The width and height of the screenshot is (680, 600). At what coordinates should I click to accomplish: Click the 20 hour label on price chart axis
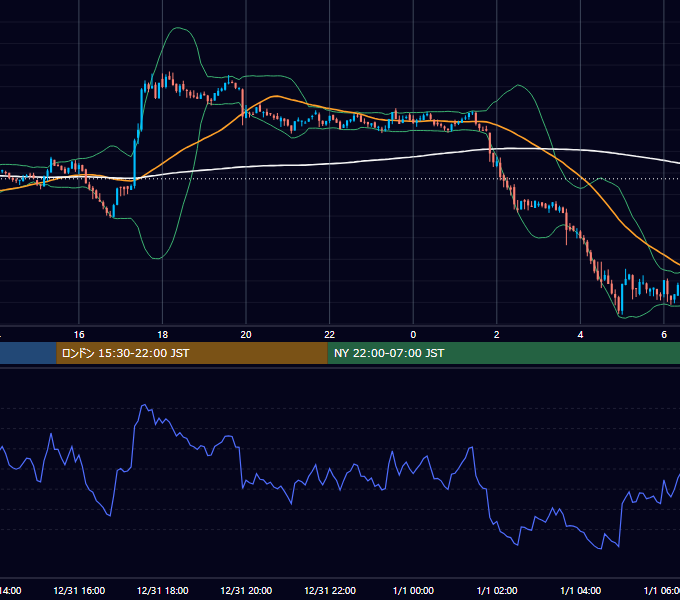tap(246, 335)
